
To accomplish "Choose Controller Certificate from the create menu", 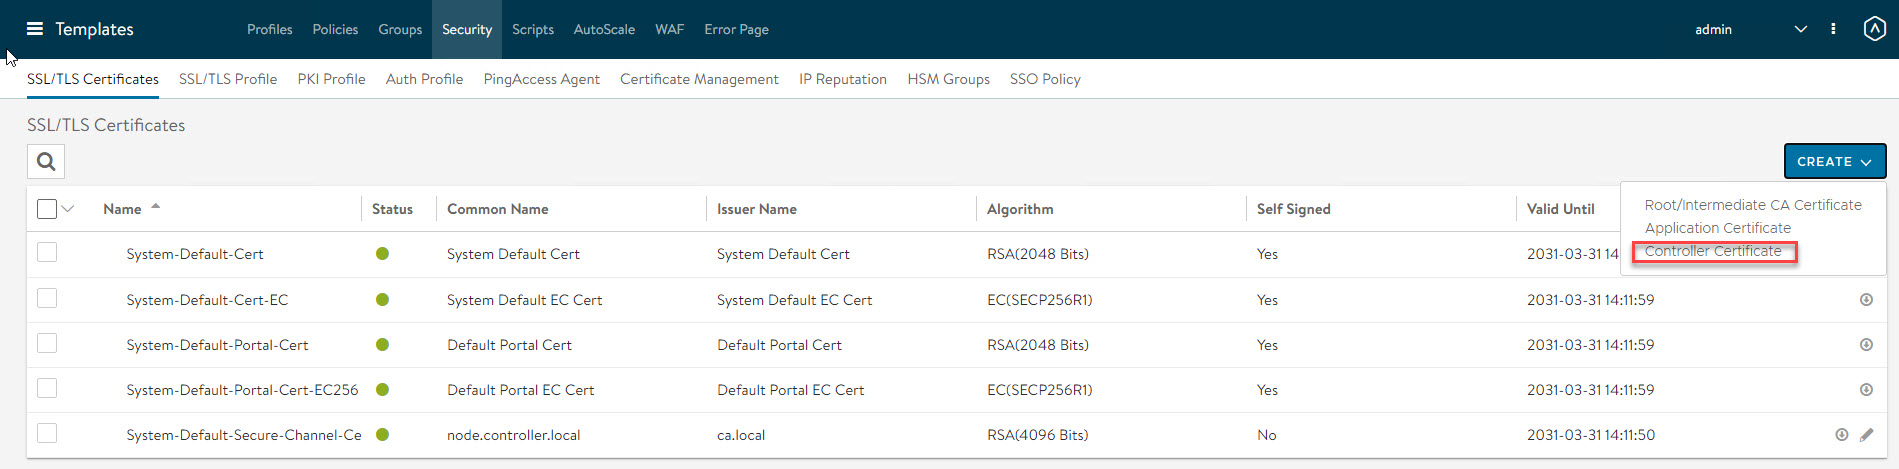I will (x=1713, y=251).
